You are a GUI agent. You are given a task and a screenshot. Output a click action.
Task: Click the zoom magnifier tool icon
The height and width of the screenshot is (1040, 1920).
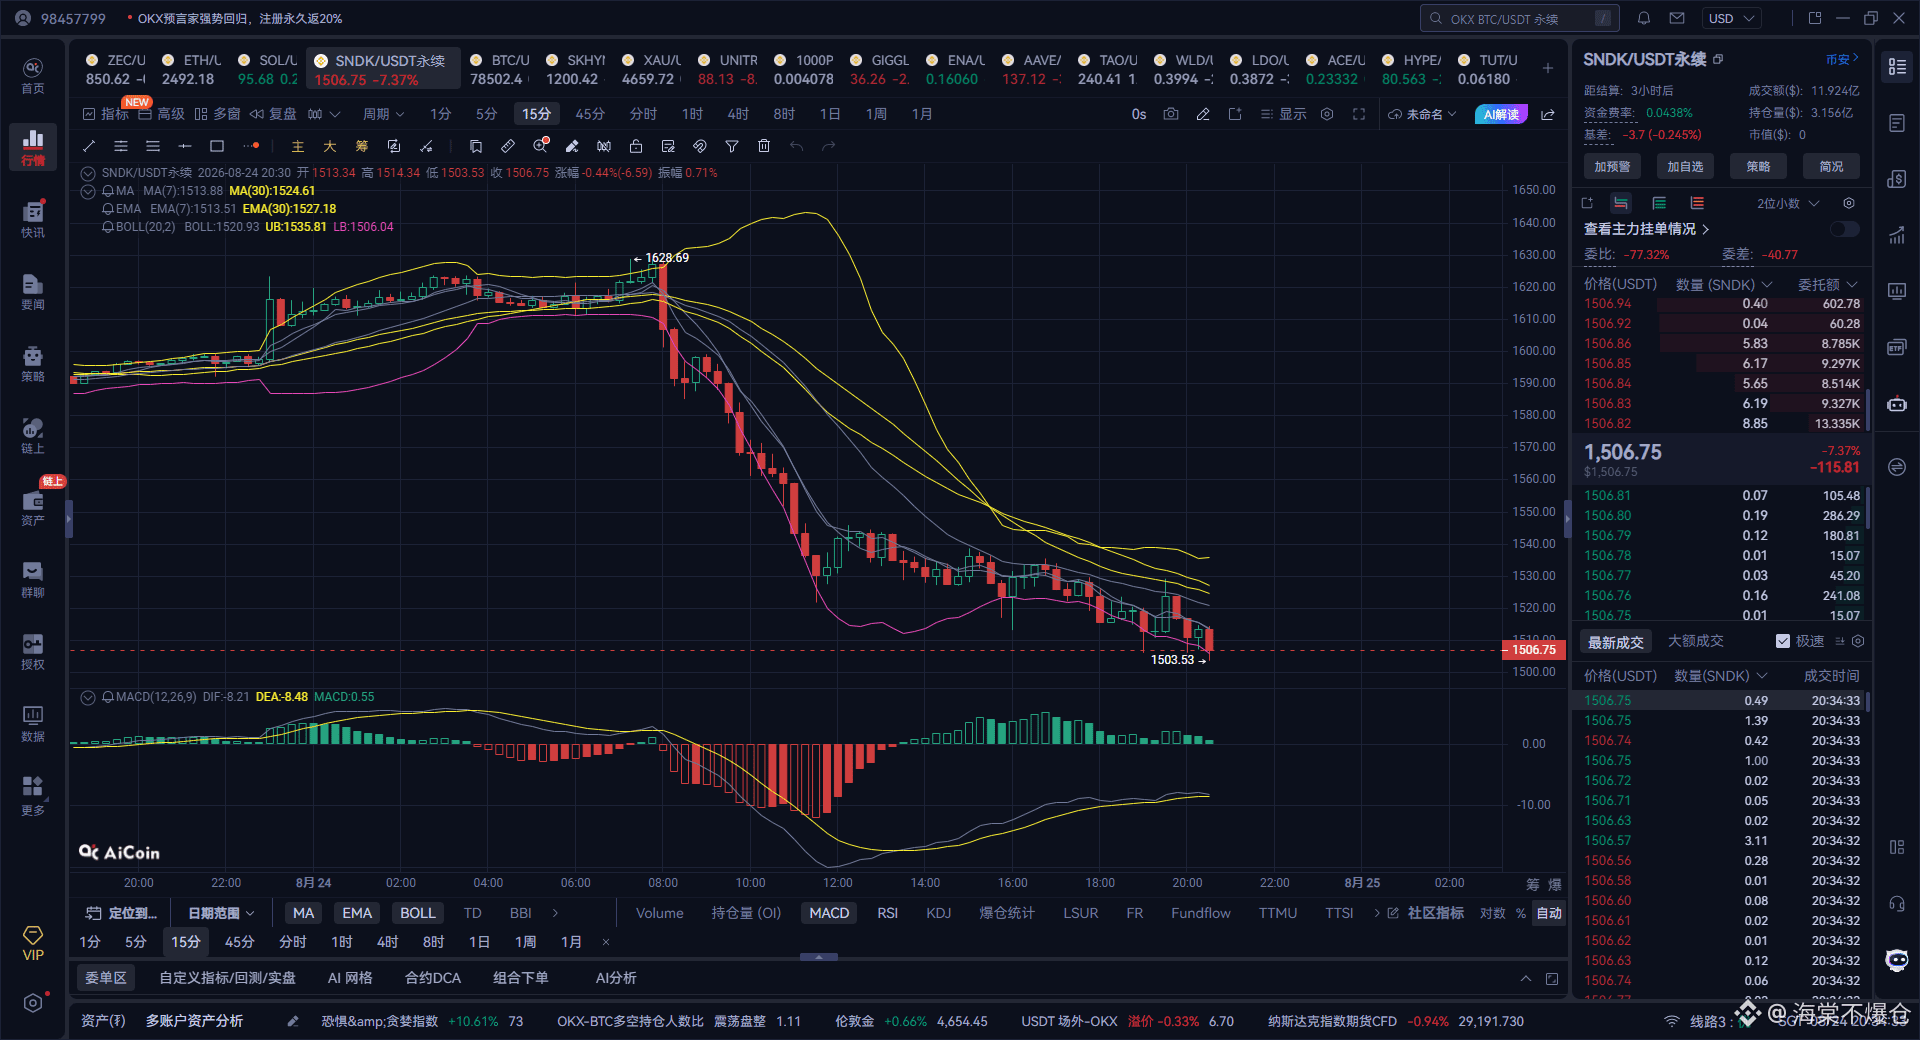tap(541, 146)
